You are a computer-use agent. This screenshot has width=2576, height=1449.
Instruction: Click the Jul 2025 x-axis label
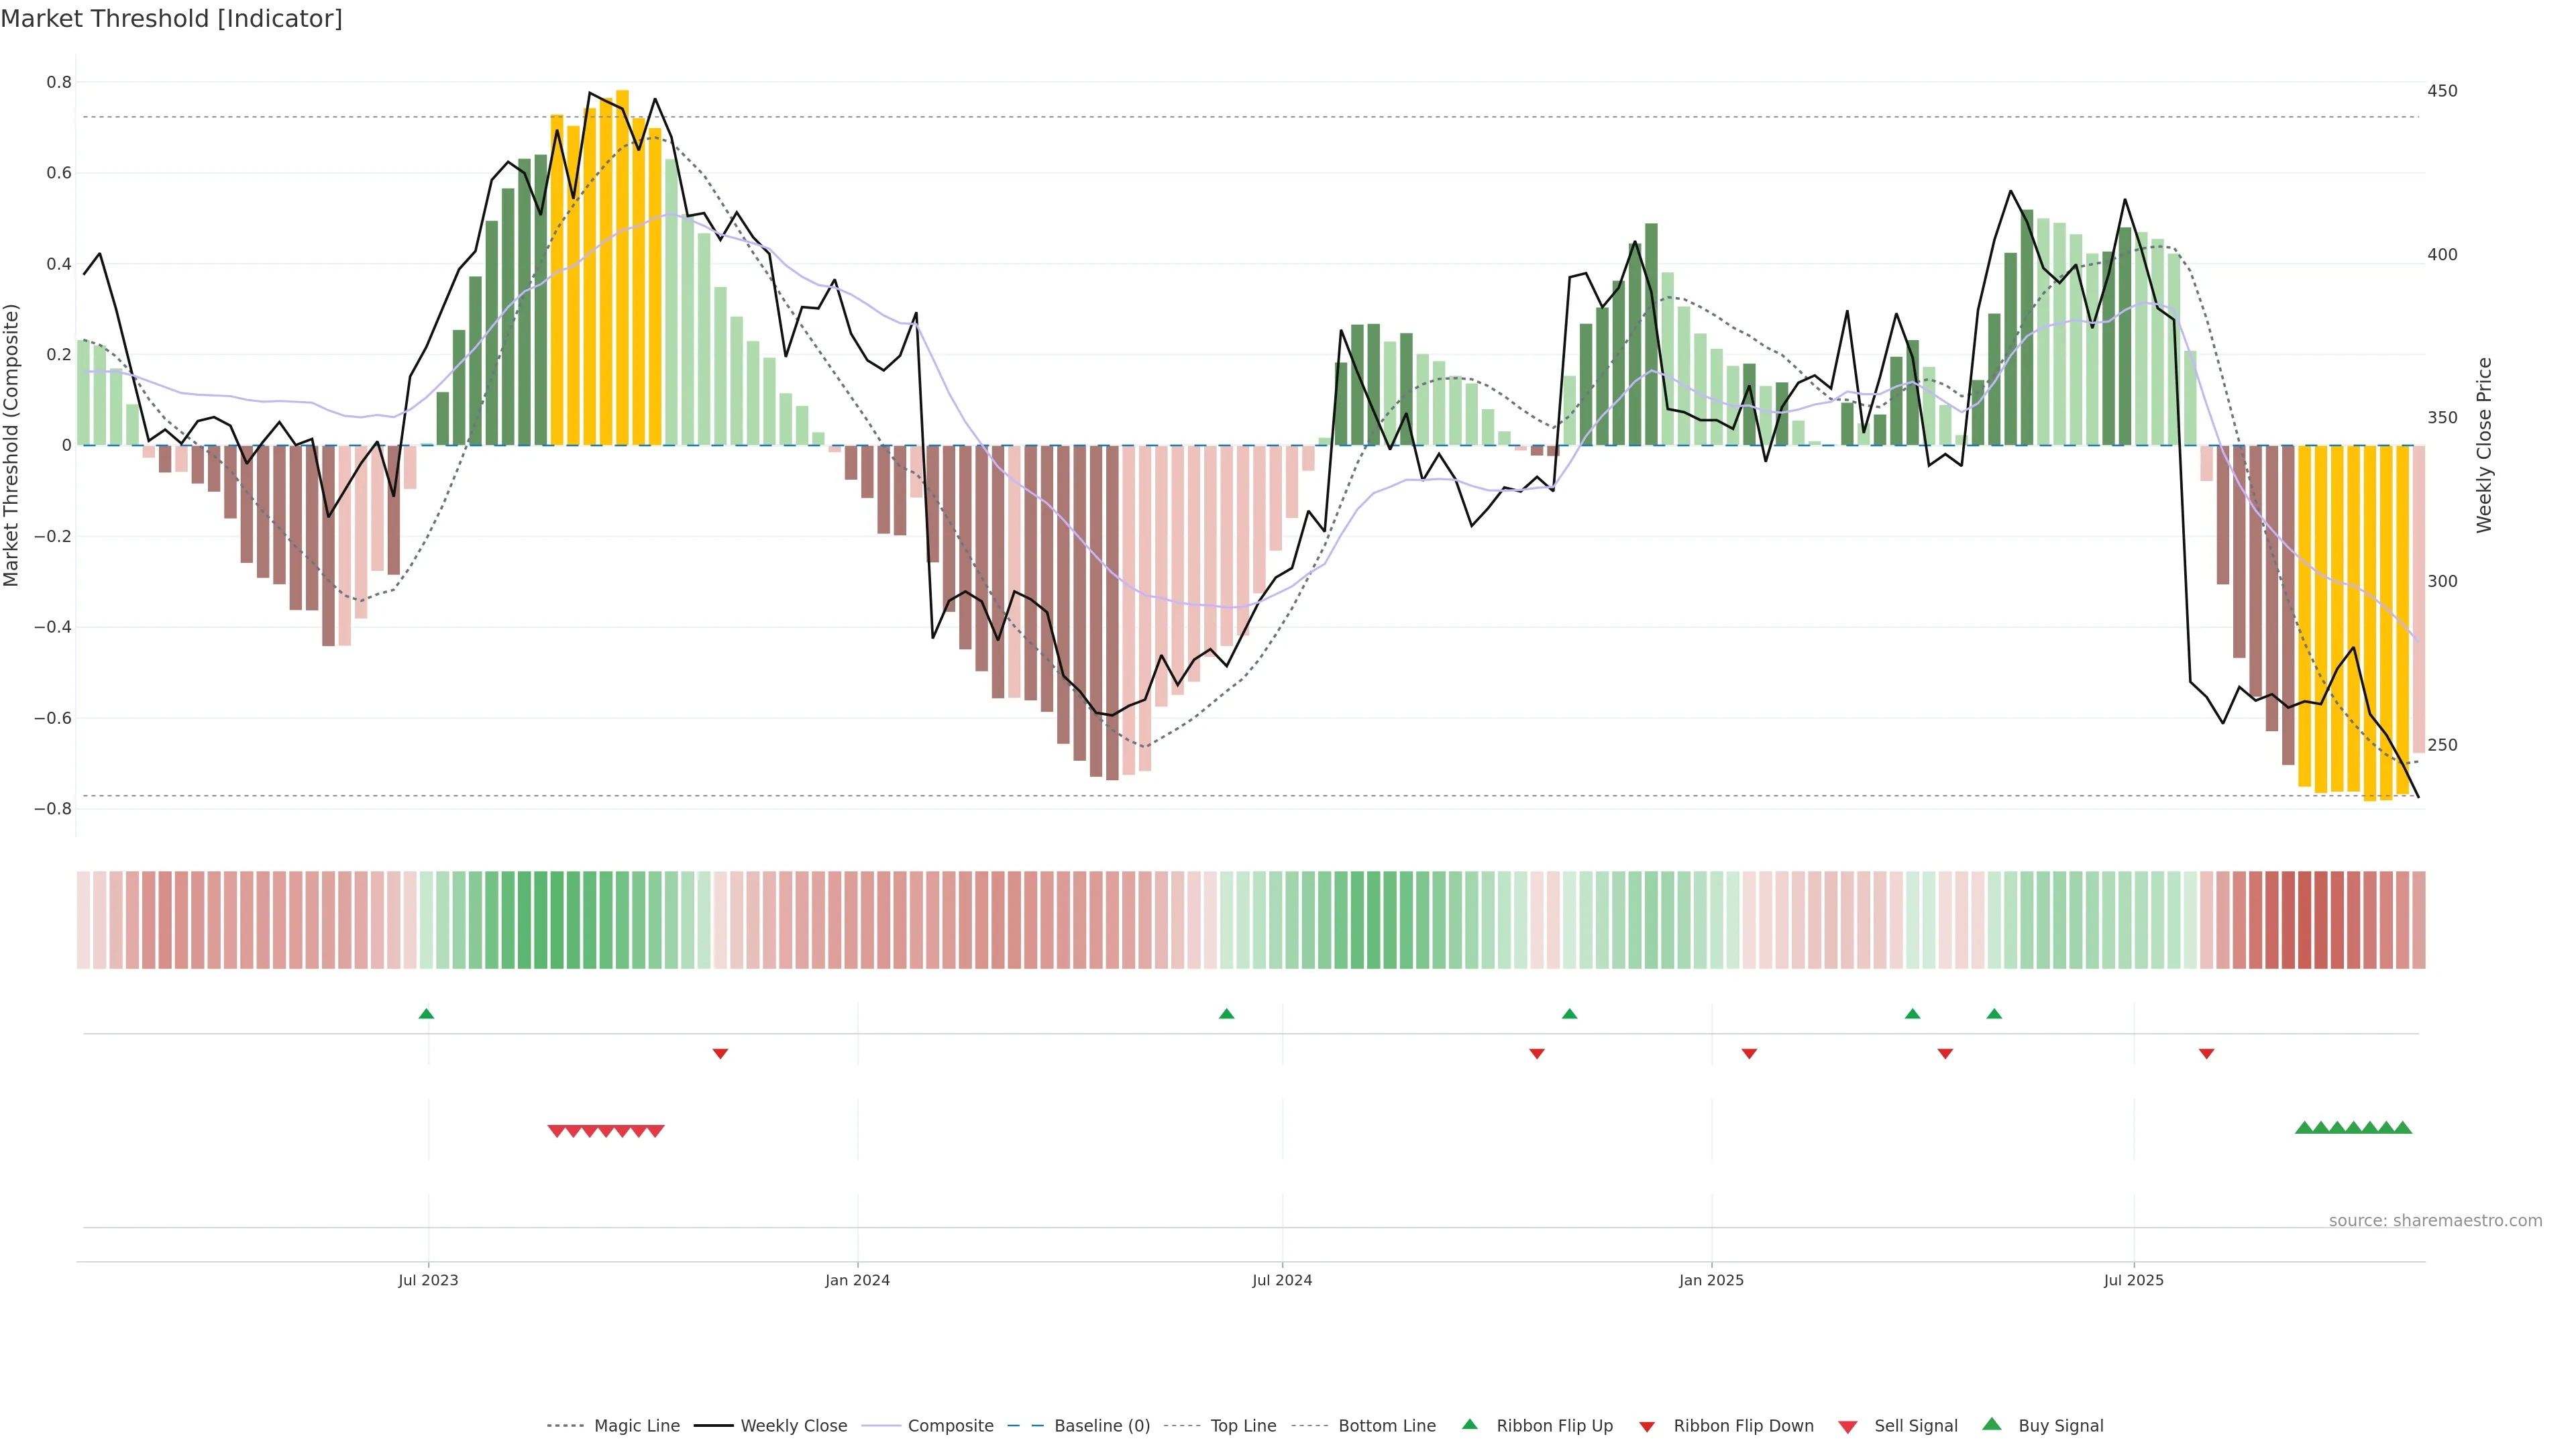click(2133, 1280)
